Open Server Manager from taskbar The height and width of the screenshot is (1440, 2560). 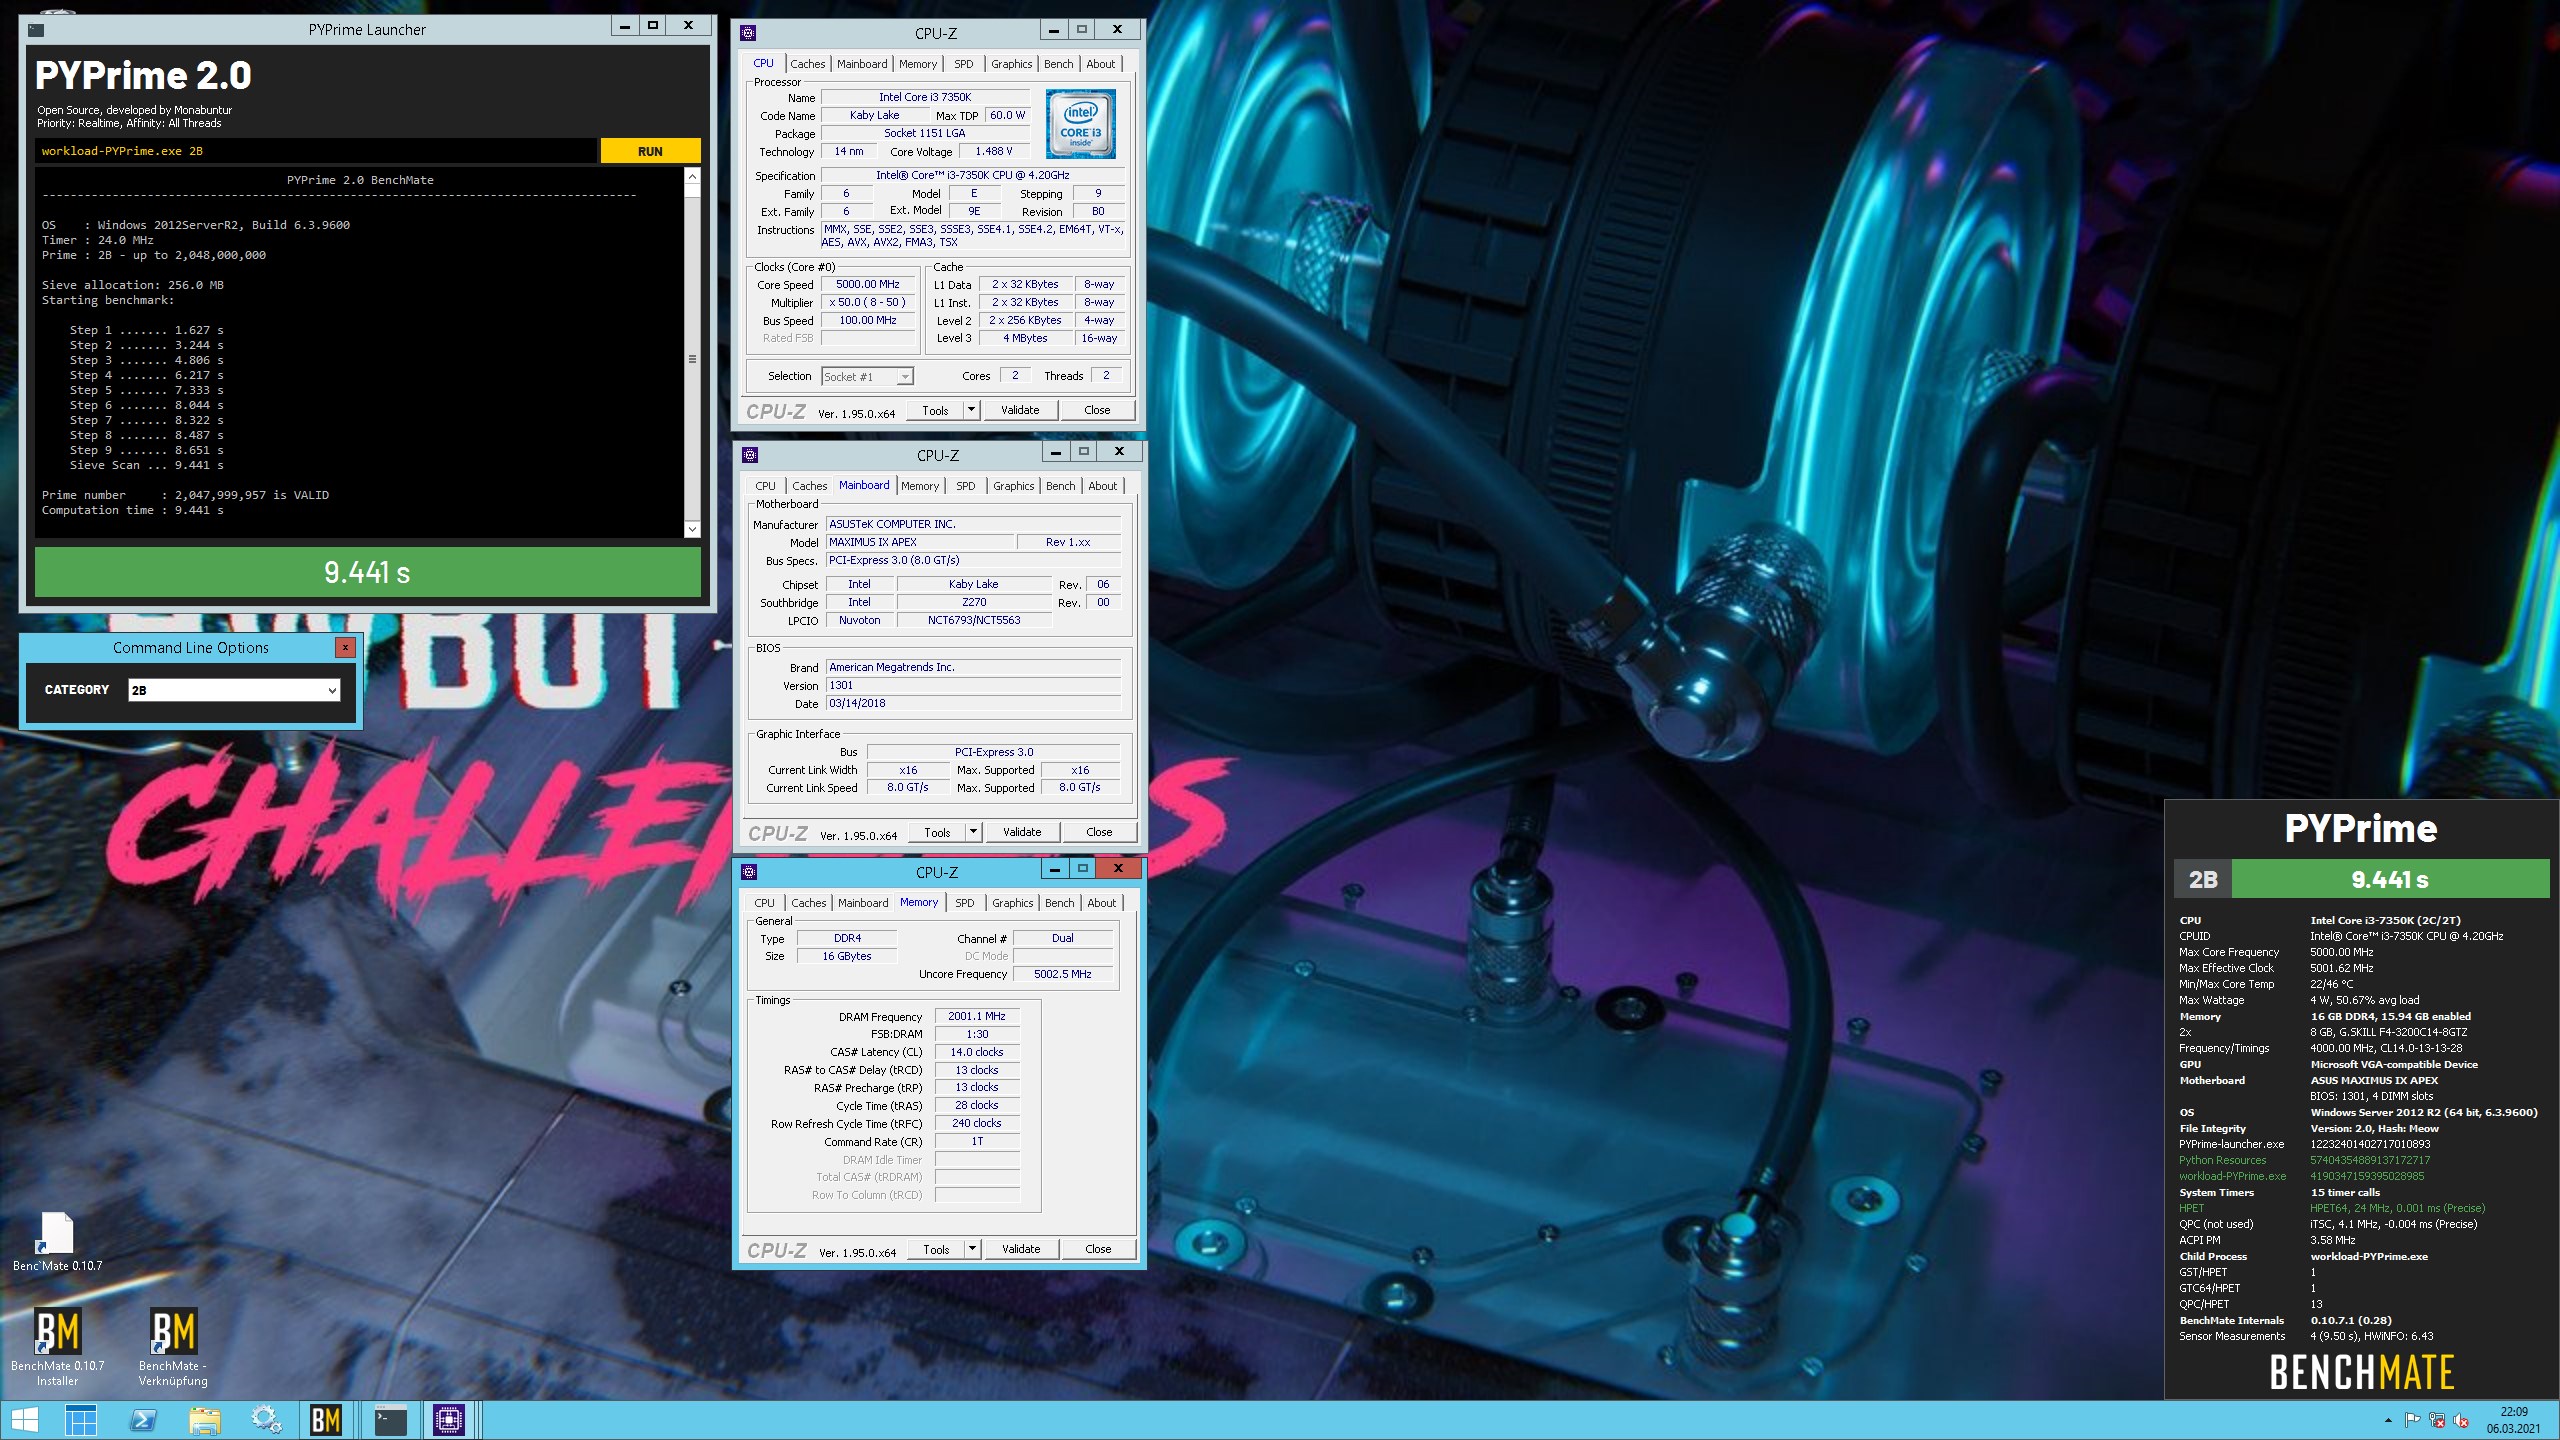(x=81, y=1420)
